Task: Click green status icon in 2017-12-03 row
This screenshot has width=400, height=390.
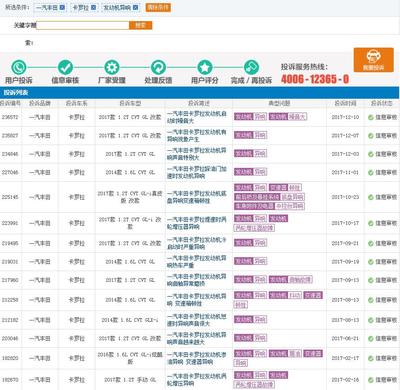Action: pos(370,154)
